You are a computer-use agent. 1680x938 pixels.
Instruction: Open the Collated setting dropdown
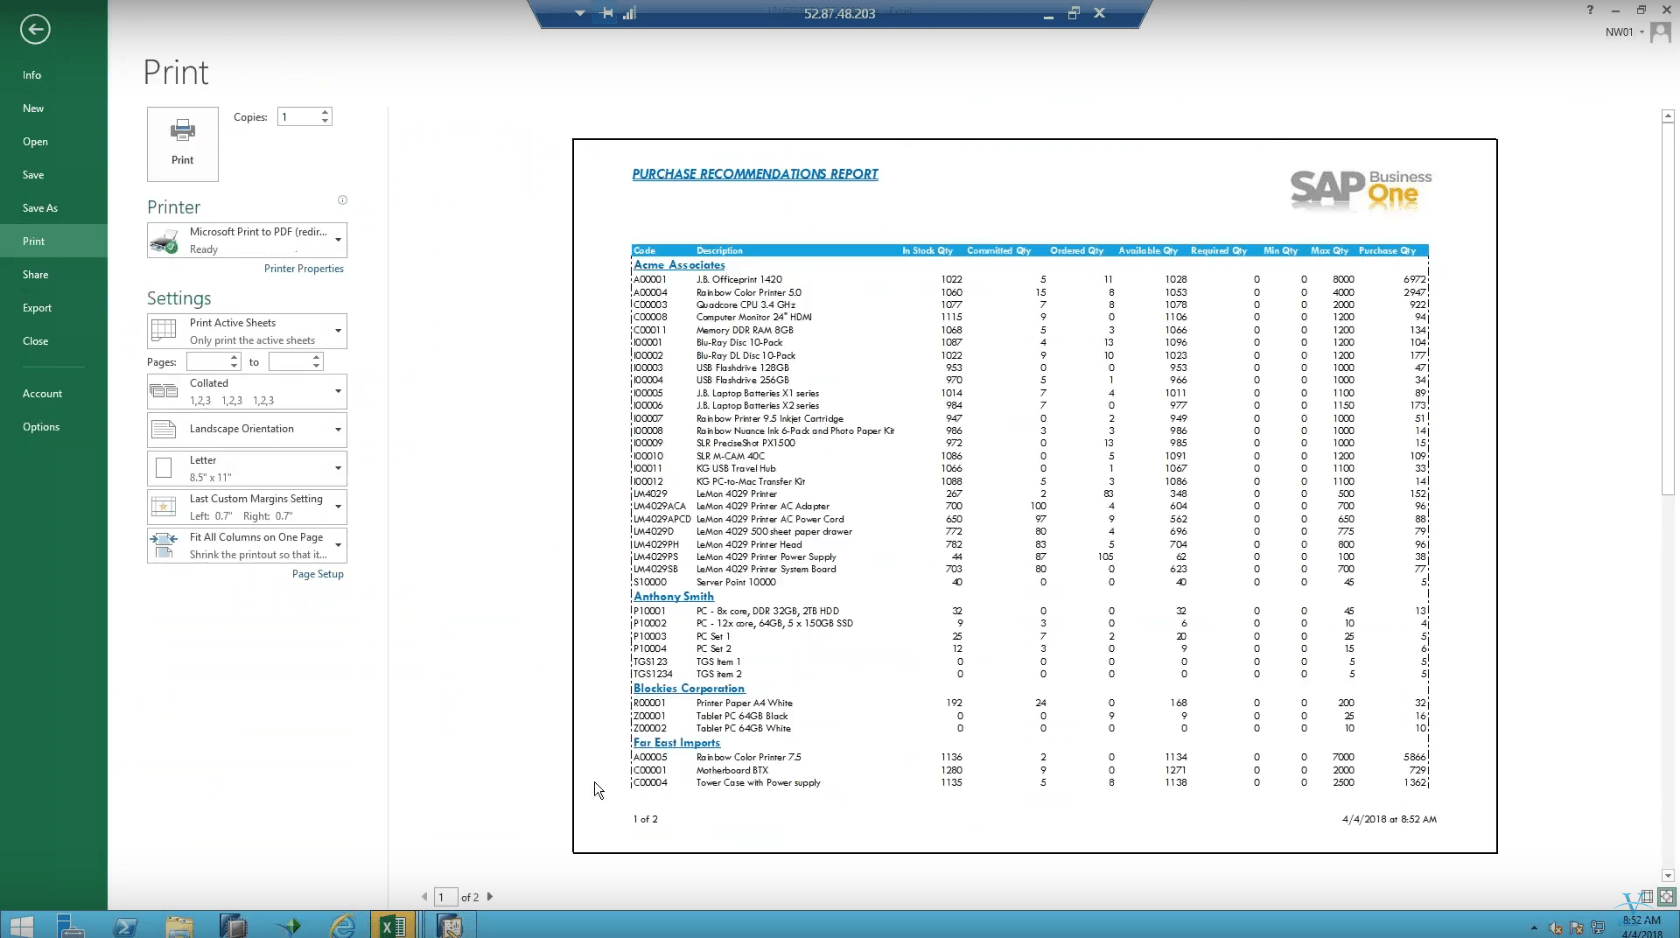[337, 391]
